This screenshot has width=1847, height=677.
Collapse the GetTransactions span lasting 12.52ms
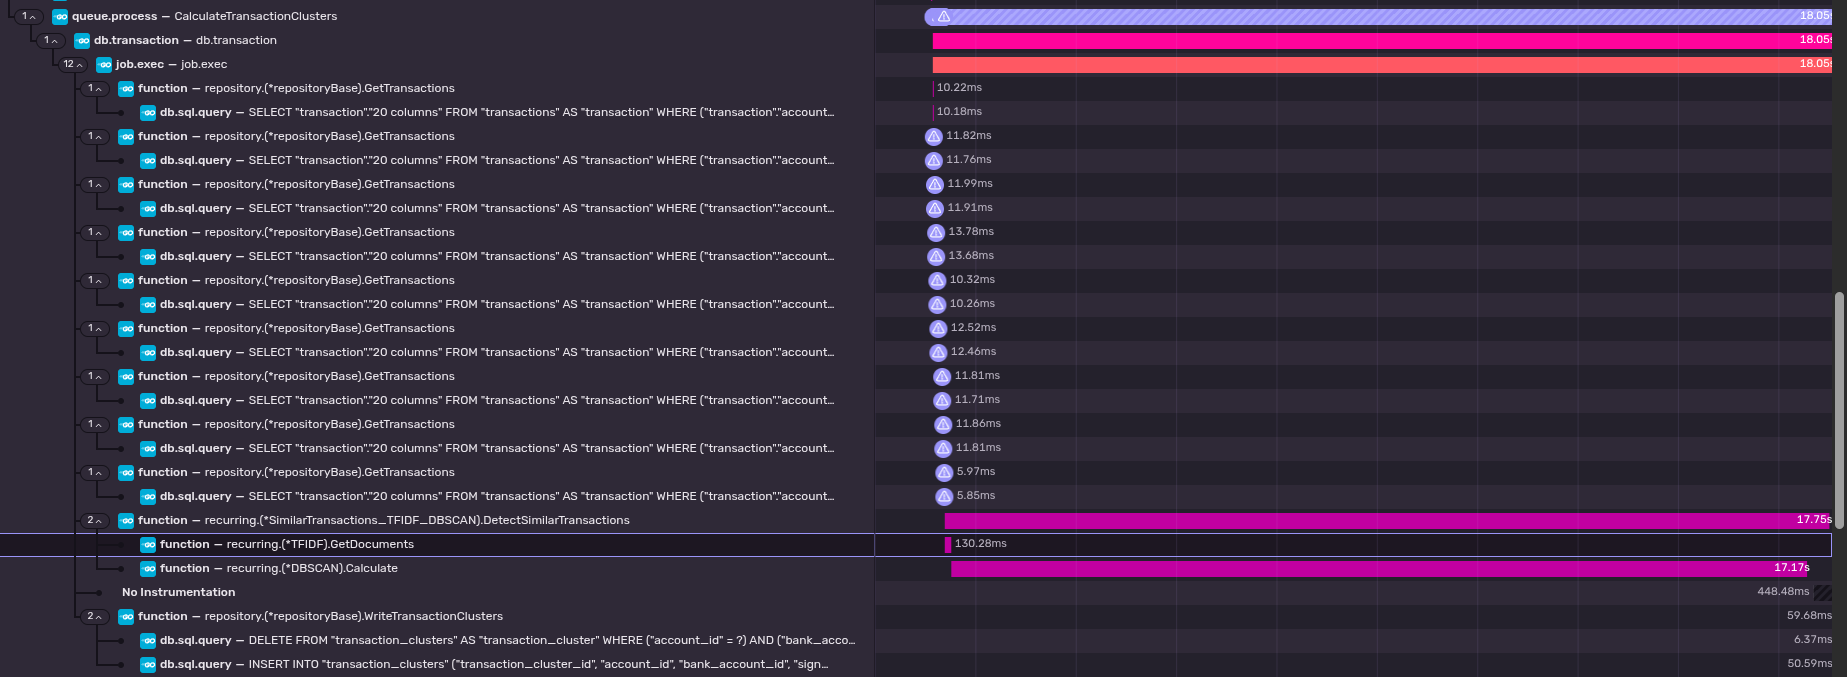pos(95,328)
